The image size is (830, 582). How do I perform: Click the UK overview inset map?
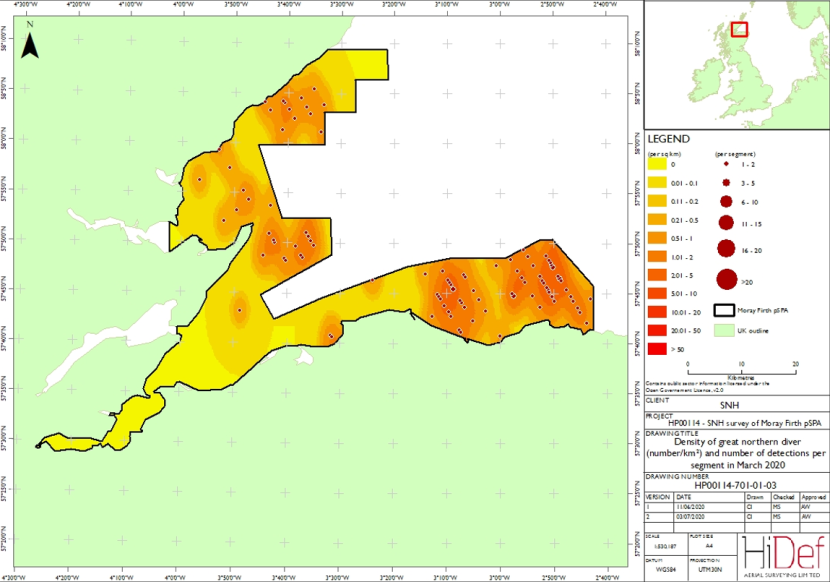coord(736,65)
